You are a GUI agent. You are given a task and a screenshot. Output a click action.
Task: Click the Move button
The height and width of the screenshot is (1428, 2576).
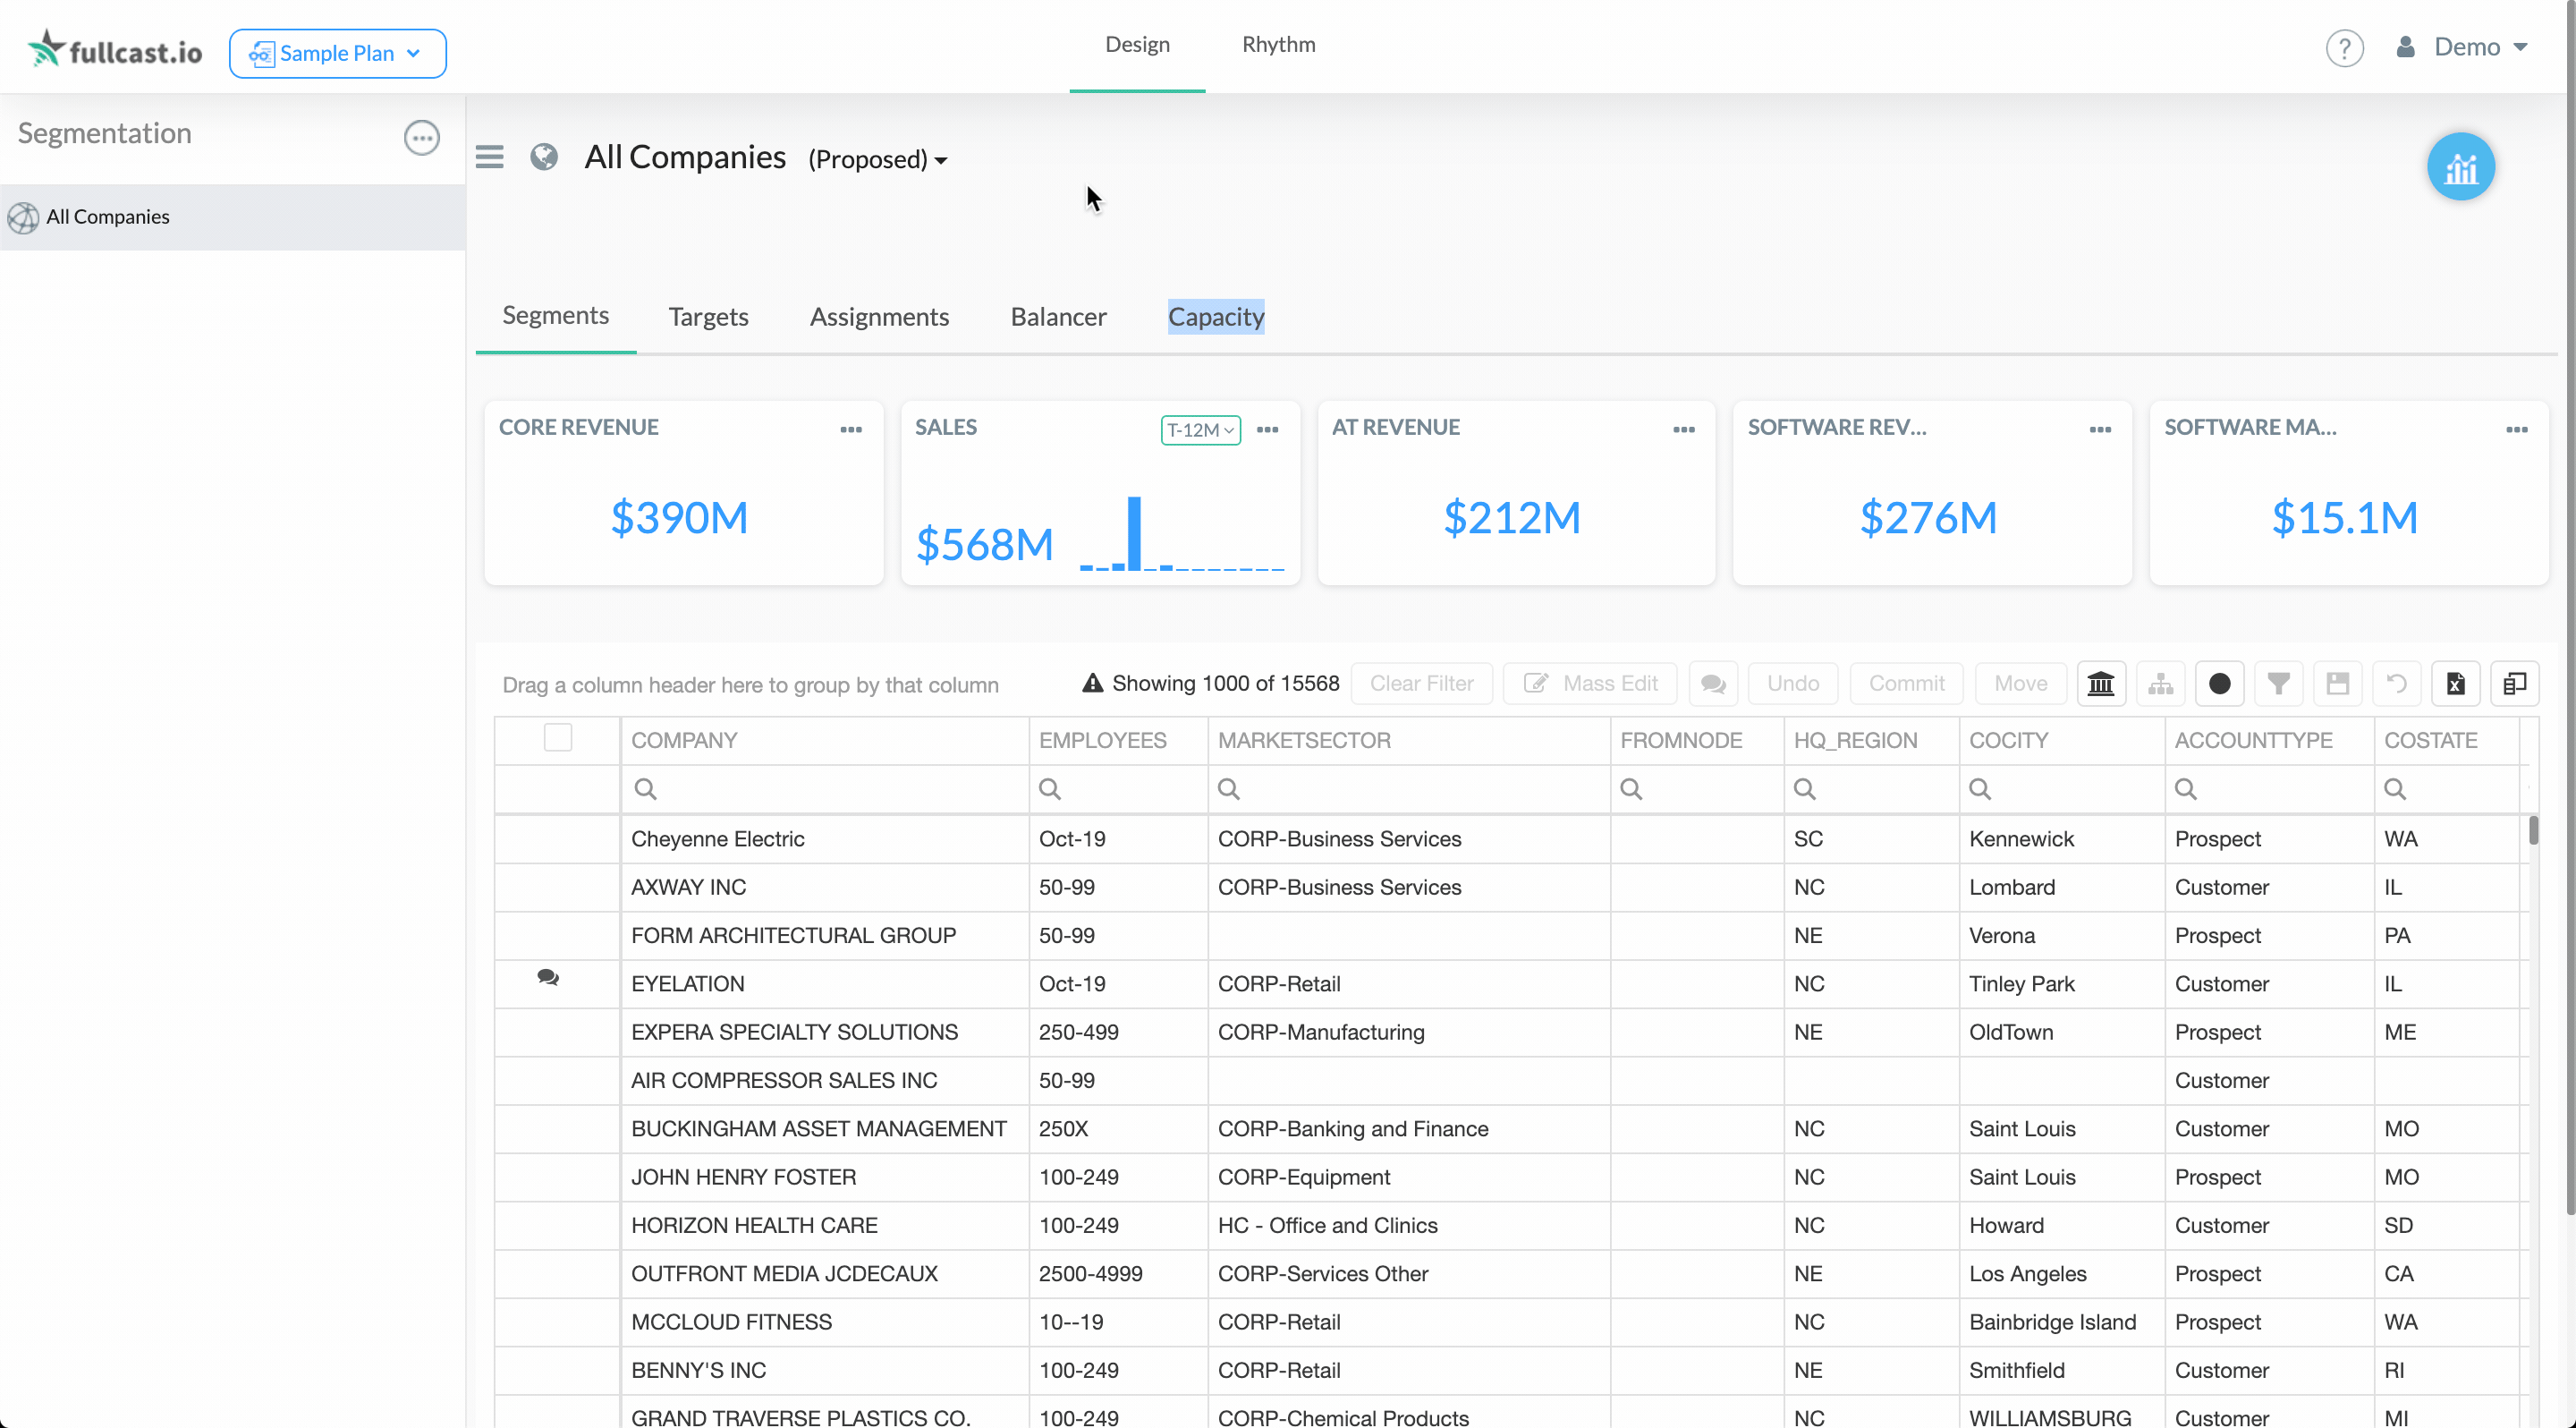tap(2020, 684)
